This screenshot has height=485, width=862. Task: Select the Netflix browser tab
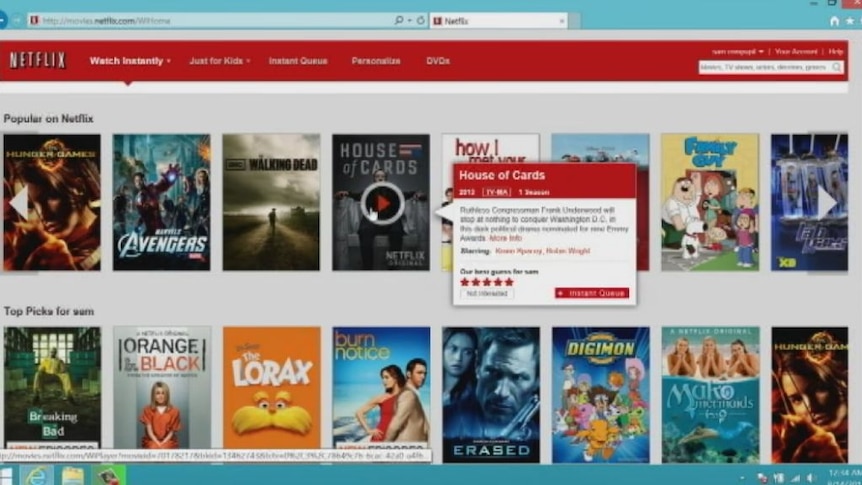(x=498, y=21)
